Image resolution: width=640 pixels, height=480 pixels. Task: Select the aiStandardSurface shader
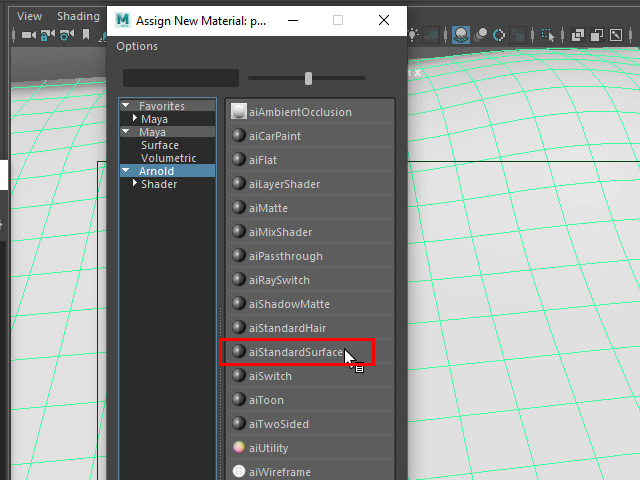point(296,352)
